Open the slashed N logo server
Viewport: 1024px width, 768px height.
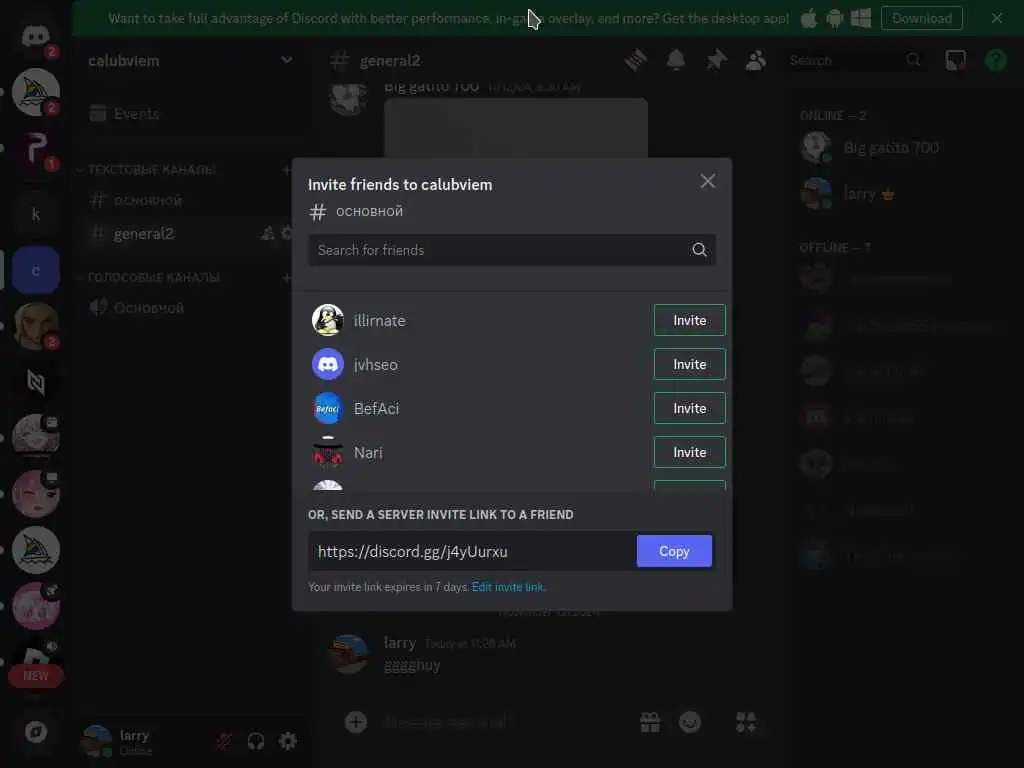35,382
